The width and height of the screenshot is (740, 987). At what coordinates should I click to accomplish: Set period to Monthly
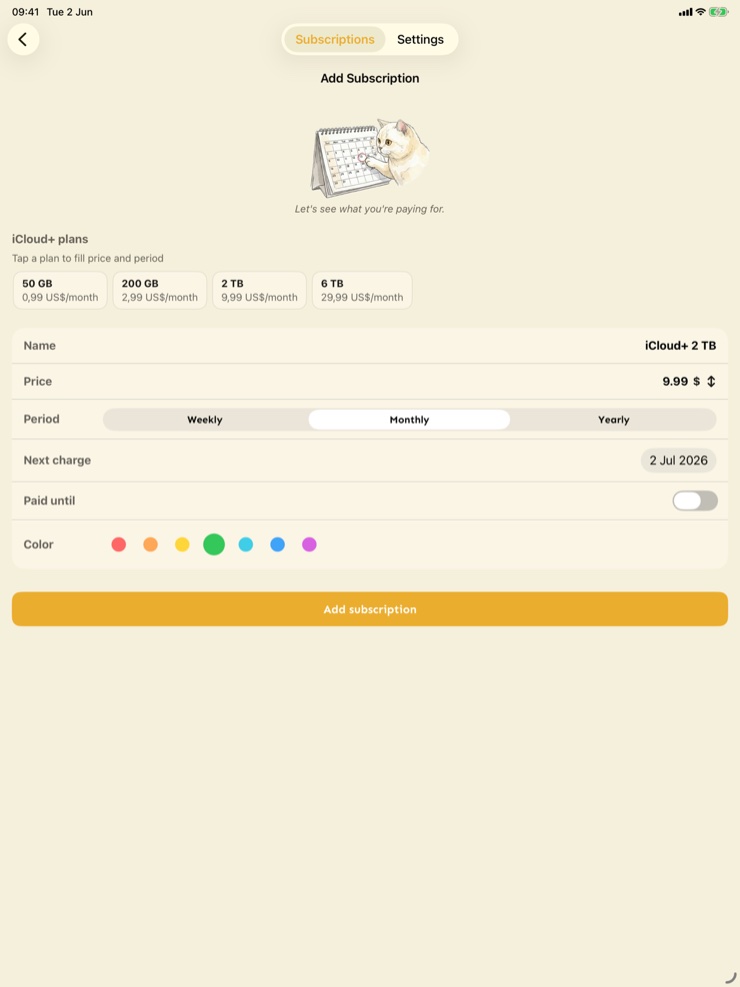click(x=409, y=420)
